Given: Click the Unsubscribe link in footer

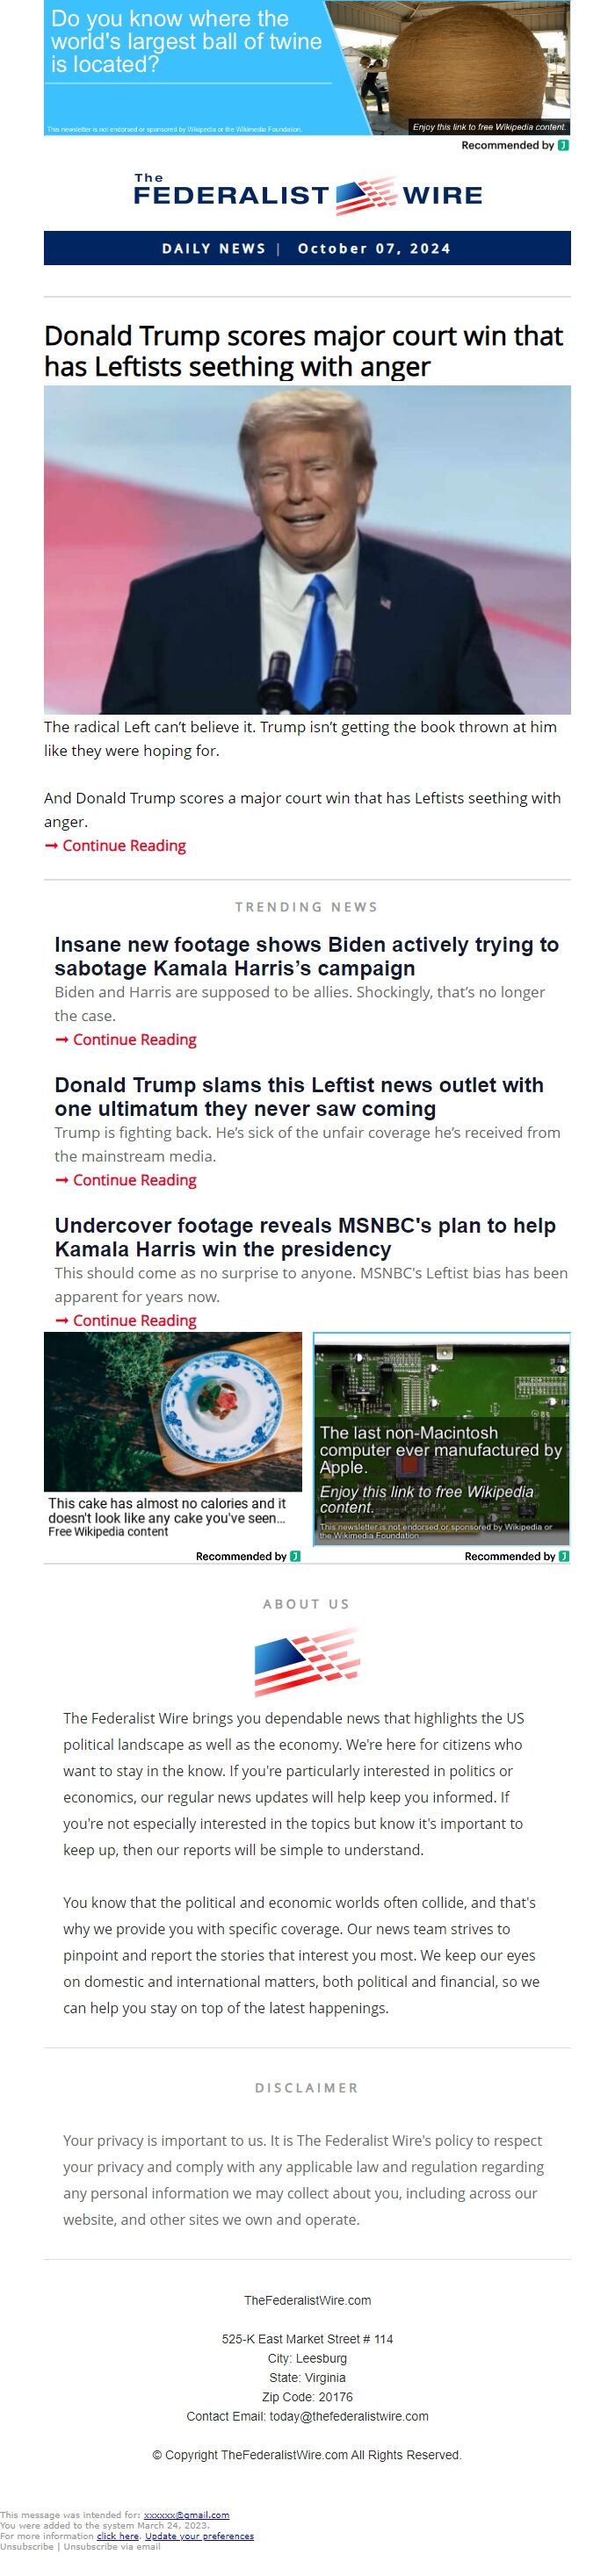Looking at the screenshot, I should [x=28, y=2547].
